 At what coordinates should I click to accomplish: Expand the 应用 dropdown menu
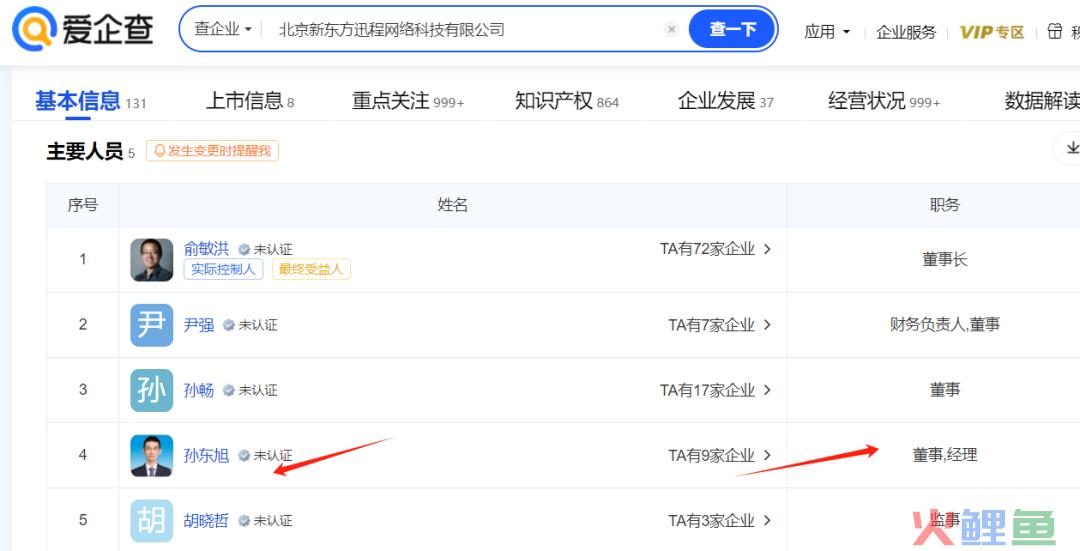(x=827, y=32)
